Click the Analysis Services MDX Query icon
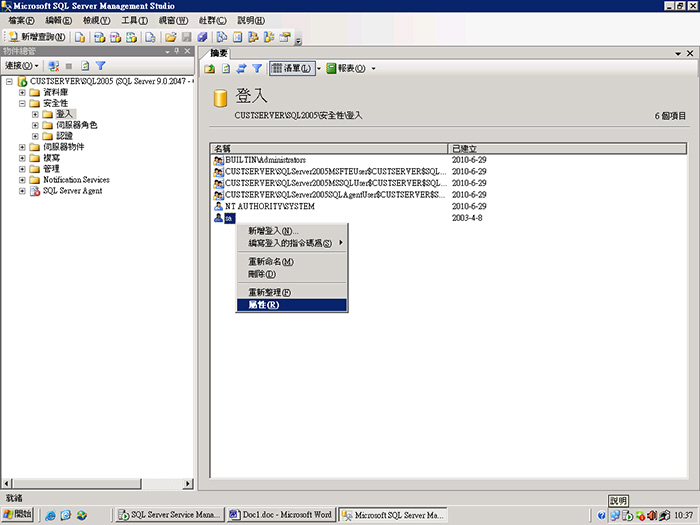Image resolution: width=700 pixels, height=525 pixels. 99,37
